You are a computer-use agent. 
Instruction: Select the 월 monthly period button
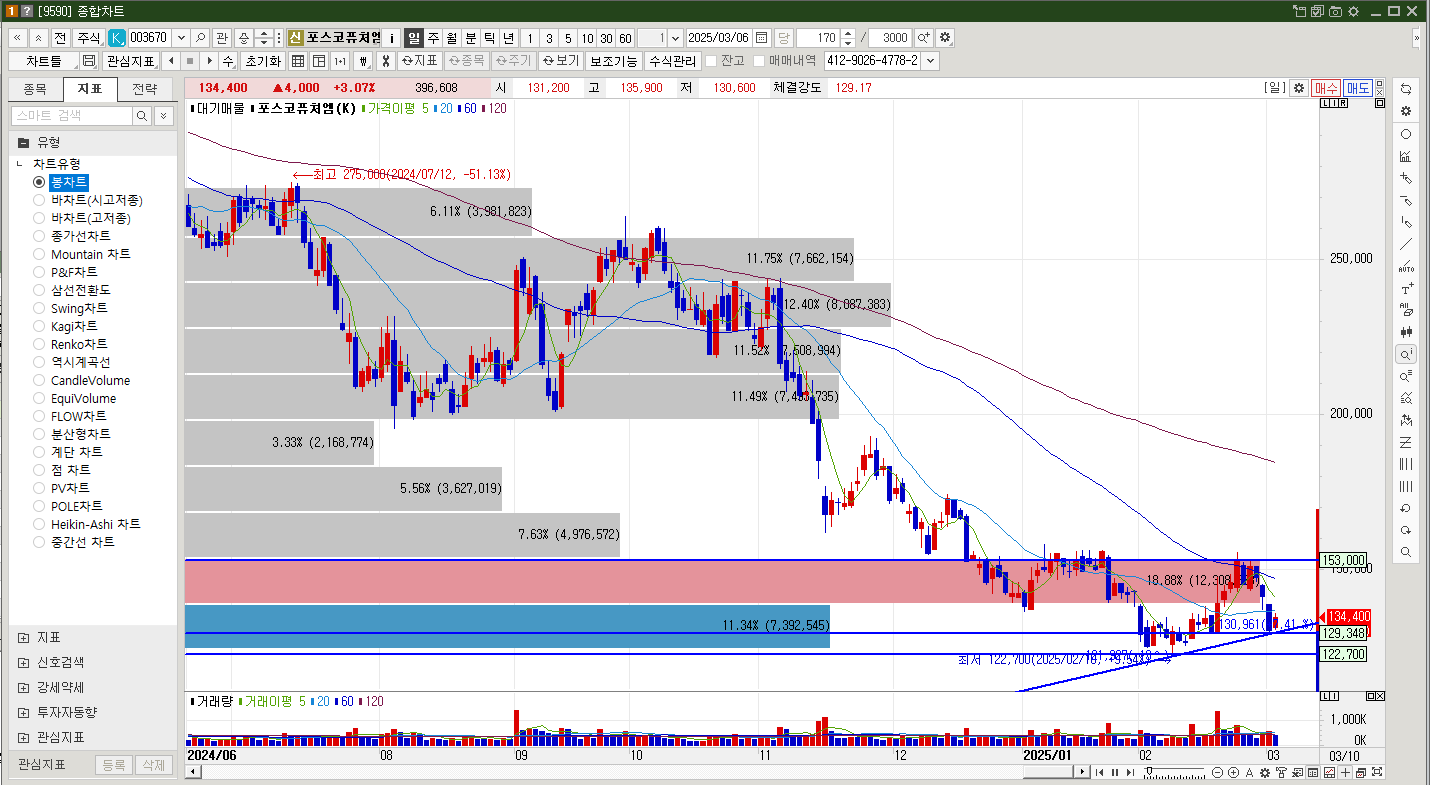pos(452,37)
